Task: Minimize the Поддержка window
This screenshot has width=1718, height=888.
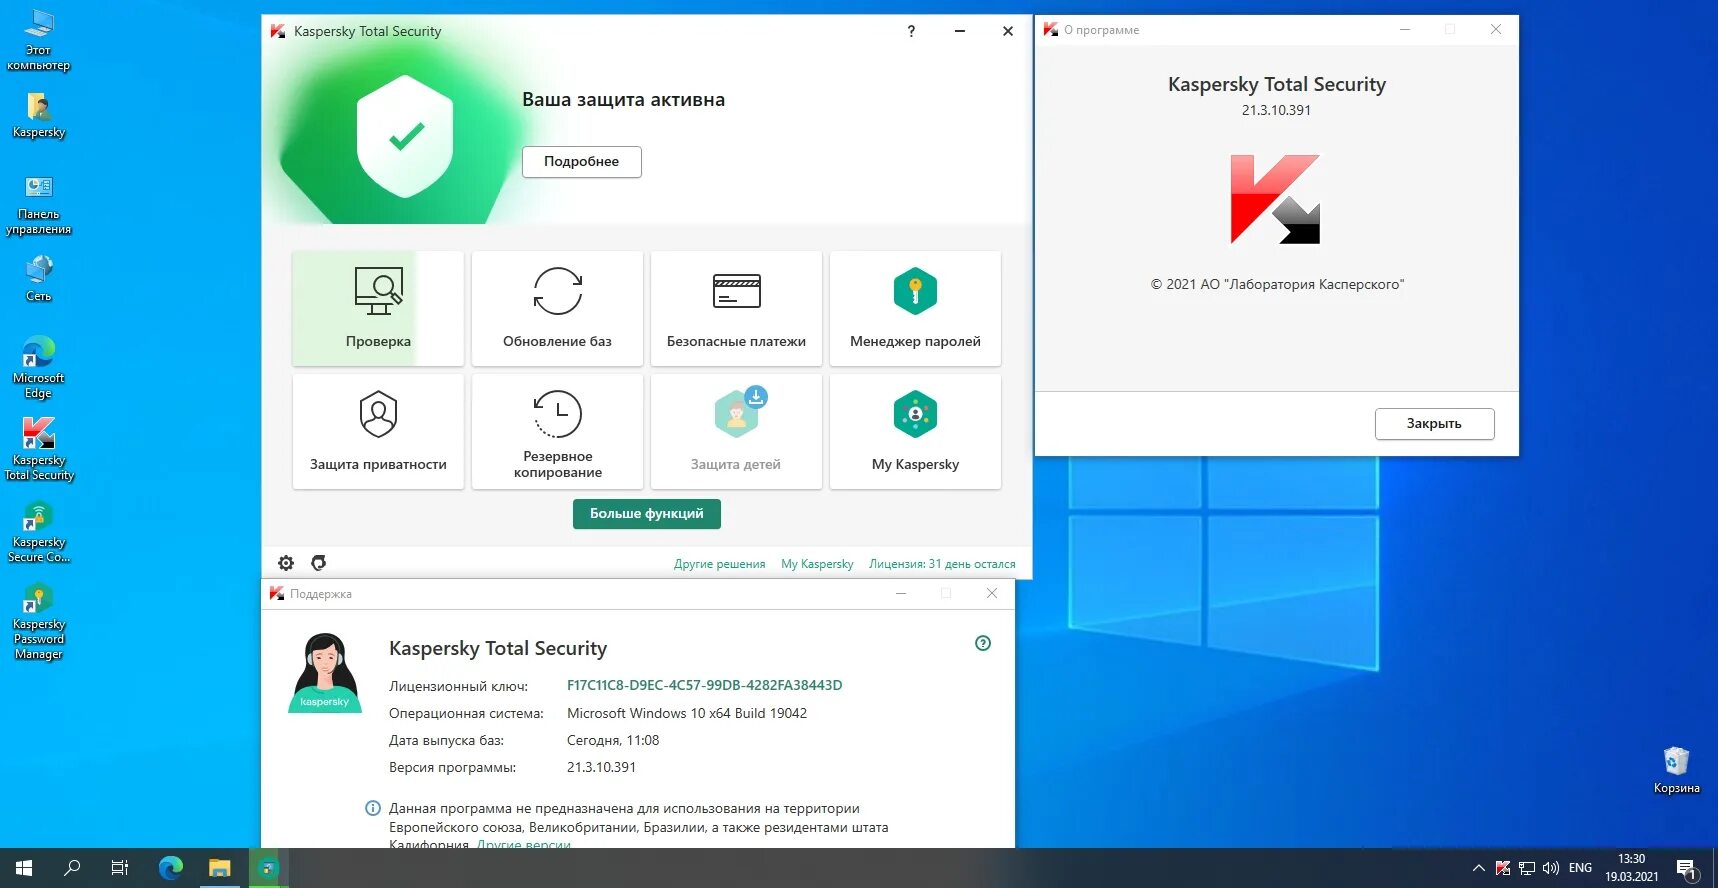Action: [x=901, y=593]
